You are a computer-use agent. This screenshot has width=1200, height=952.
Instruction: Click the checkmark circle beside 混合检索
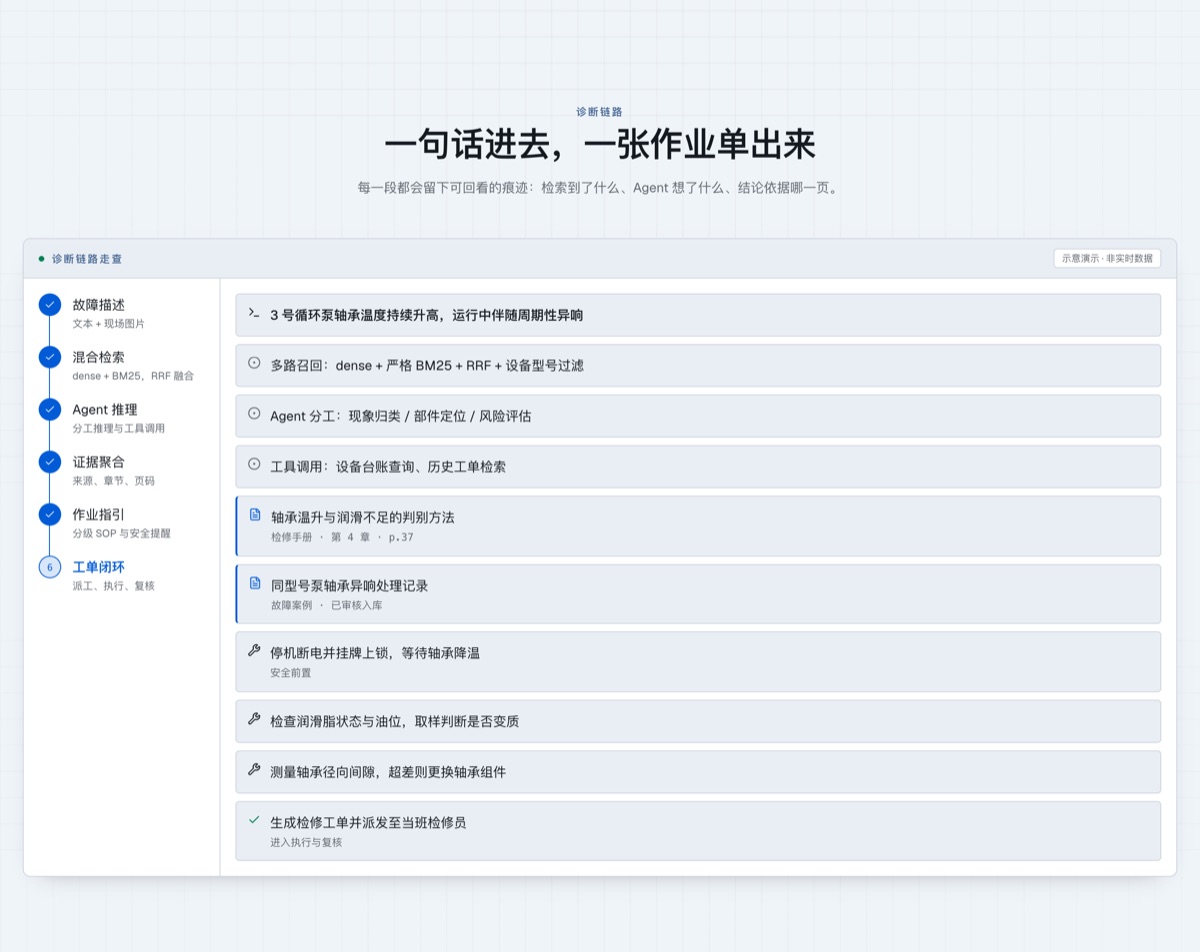[x=50, y=357]
